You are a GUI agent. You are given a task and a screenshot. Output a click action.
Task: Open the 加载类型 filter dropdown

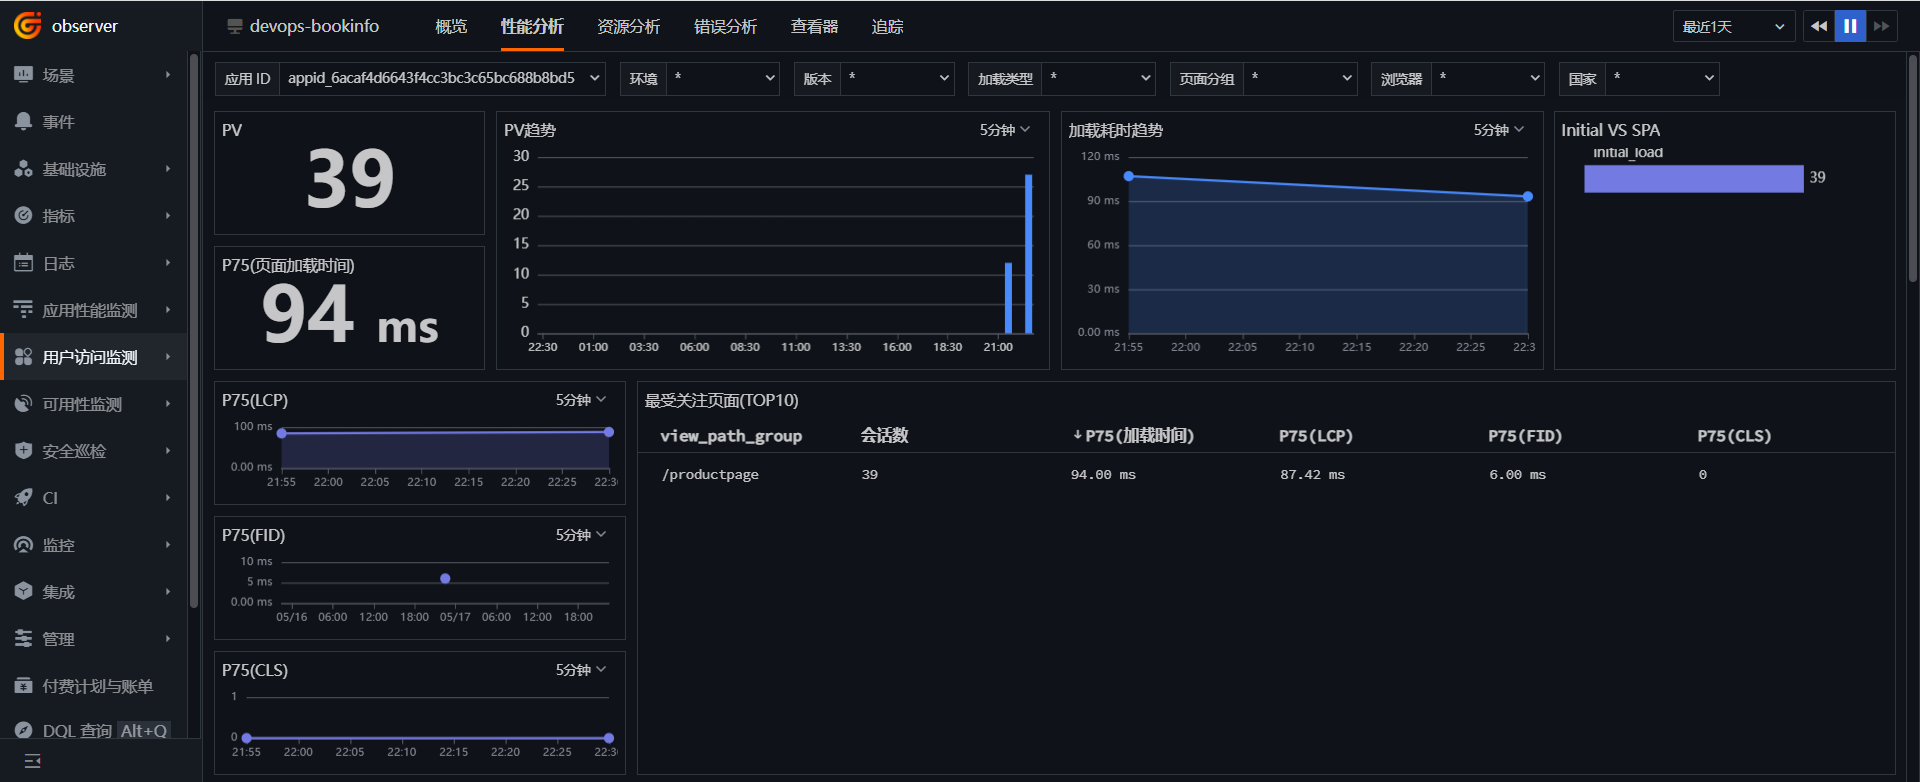point(1098,78)
